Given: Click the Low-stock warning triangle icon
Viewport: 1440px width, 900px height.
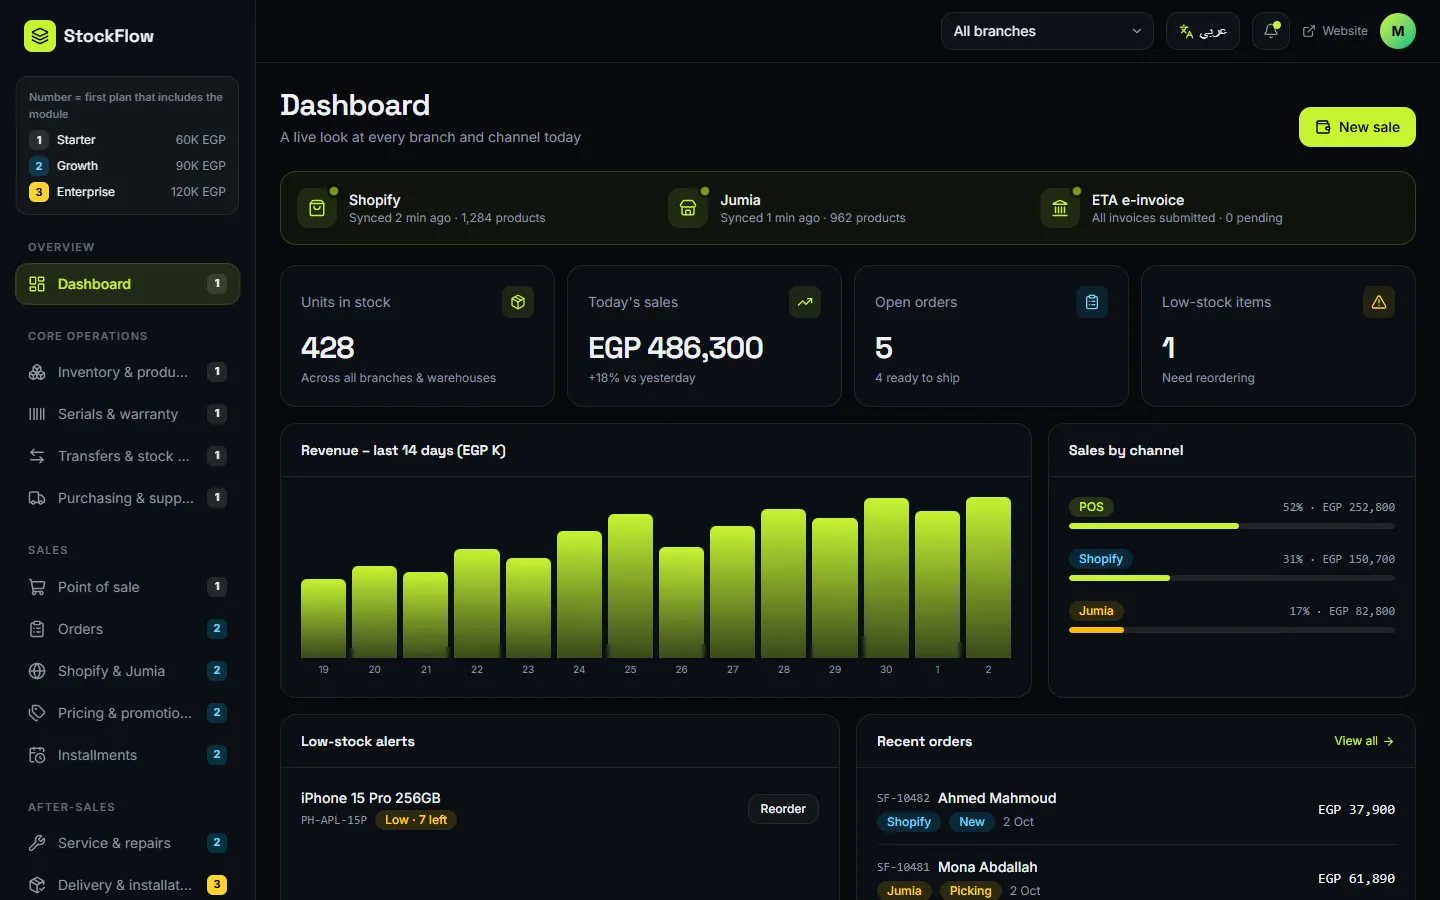Looking at the screenshot, I should click(1379, 302).
